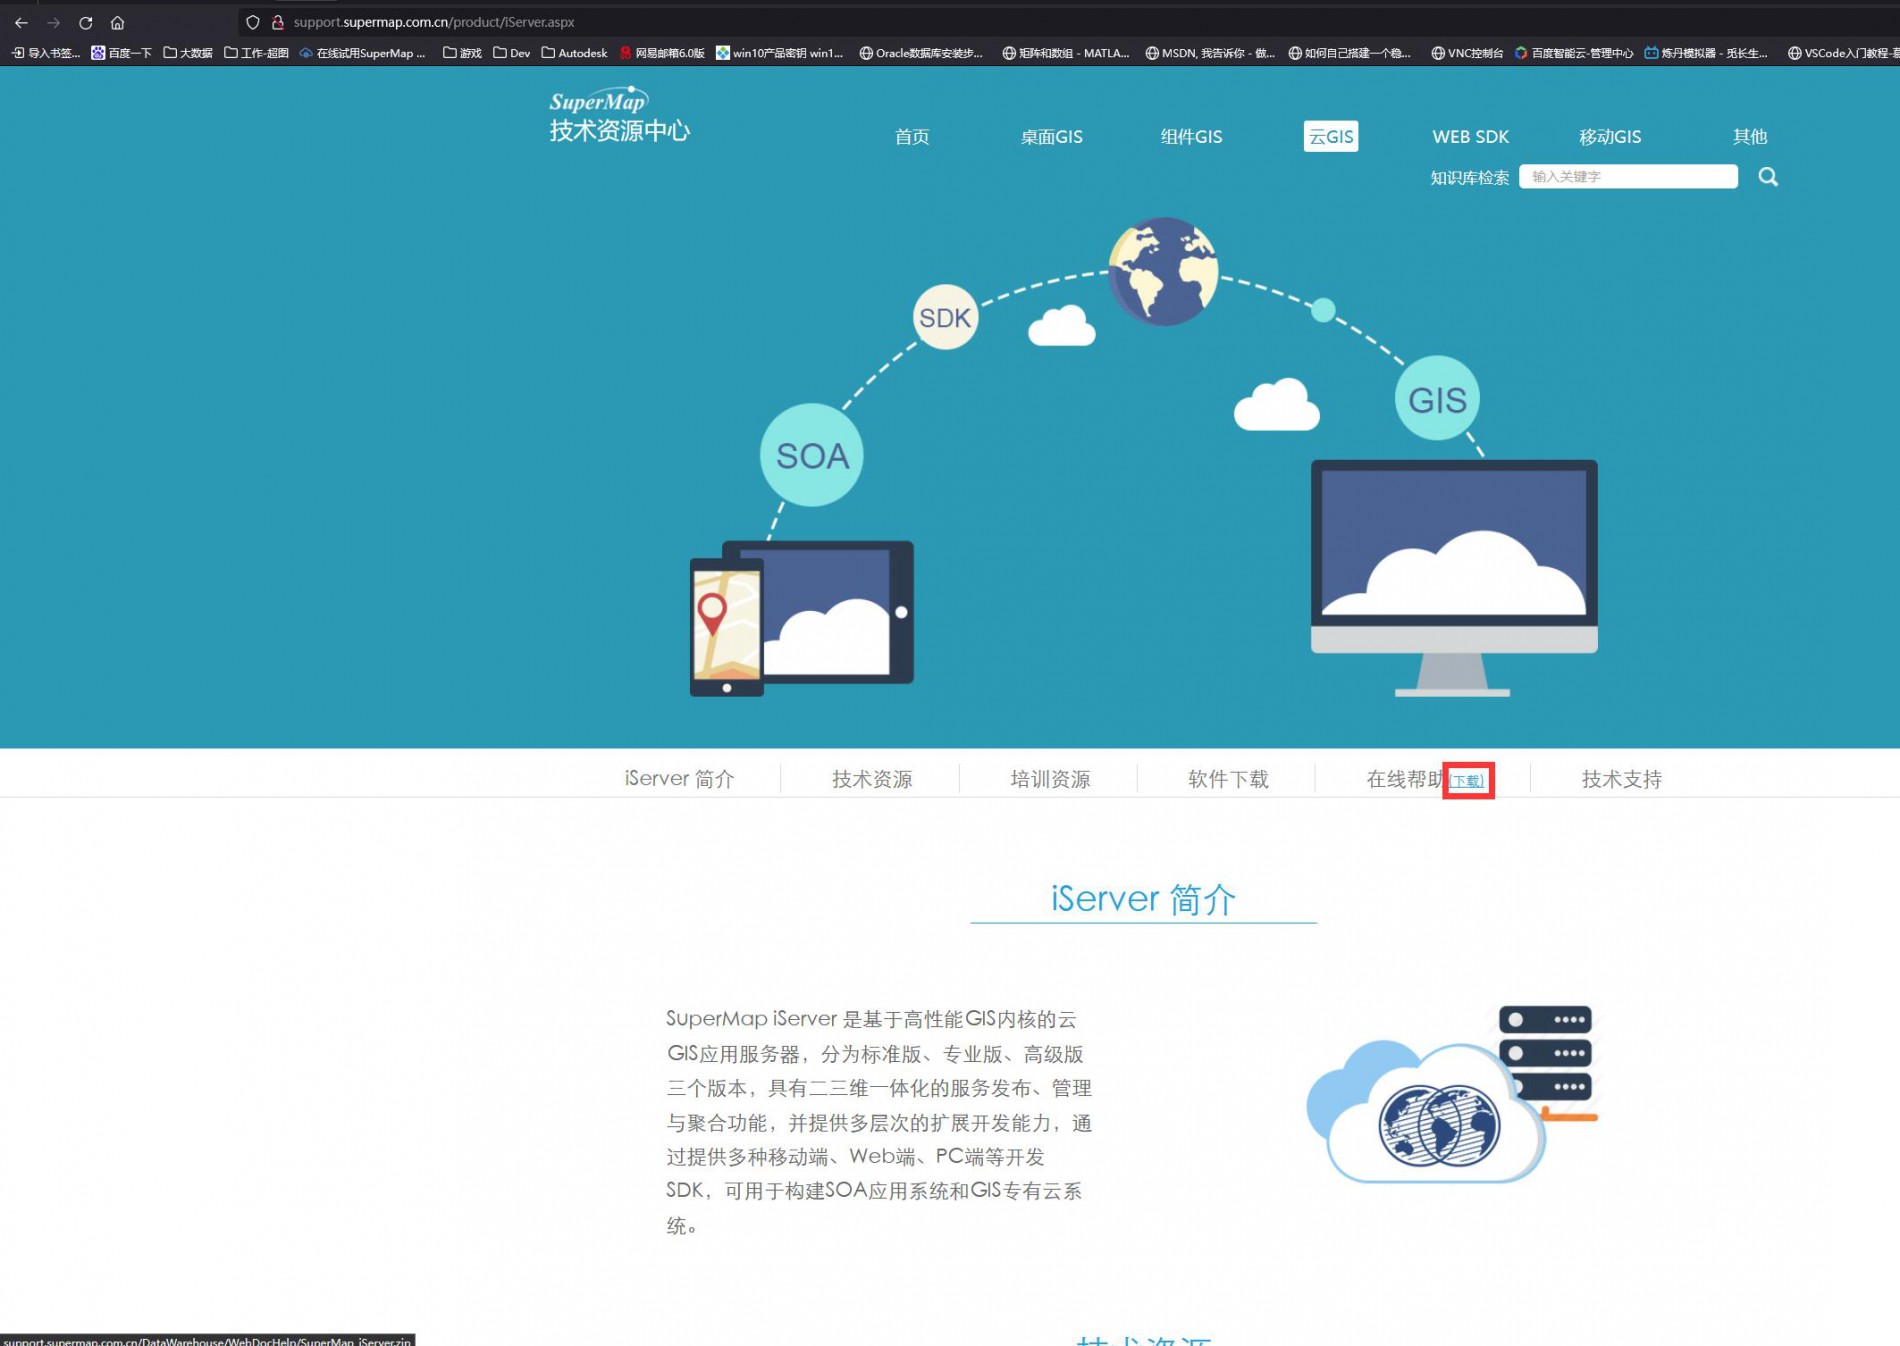Screen dimensions: 1900x1346
Task: Open the VSCode入门教程 bookmark
Action: pos(1843,53)
